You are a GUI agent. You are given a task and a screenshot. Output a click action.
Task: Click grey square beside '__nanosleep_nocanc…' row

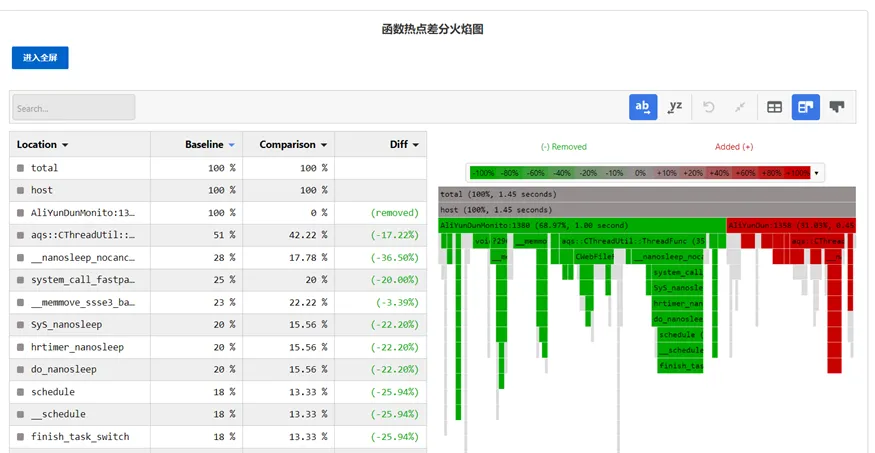[21, 258]
